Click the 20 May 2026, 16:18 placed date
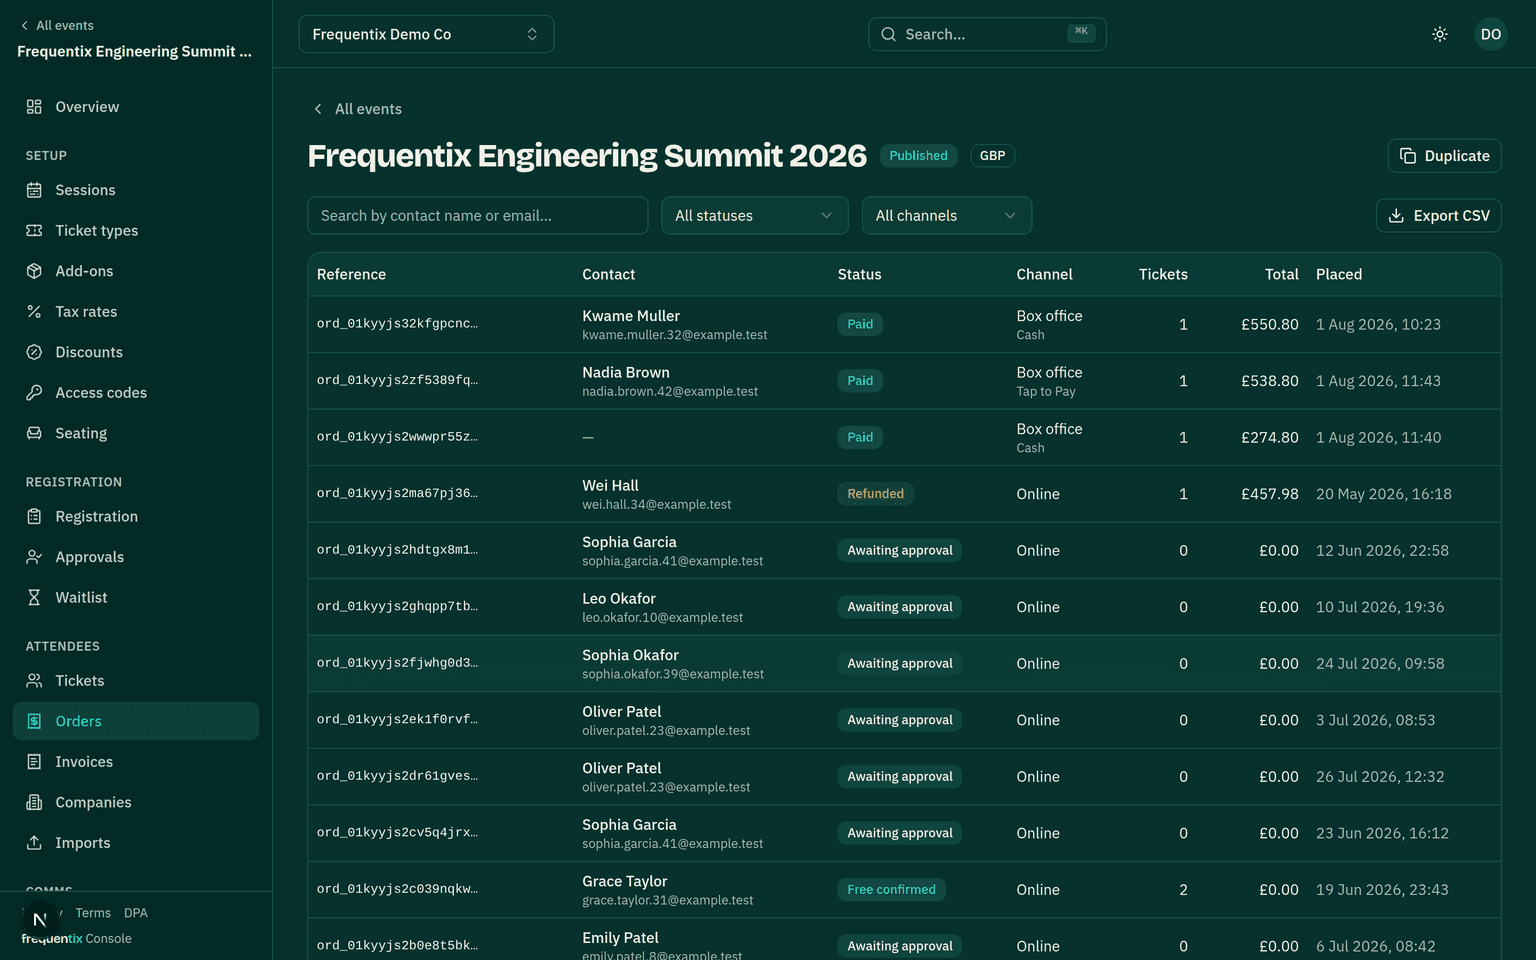This screenshot has width=1536, height=960. (x=1384, y=494)
